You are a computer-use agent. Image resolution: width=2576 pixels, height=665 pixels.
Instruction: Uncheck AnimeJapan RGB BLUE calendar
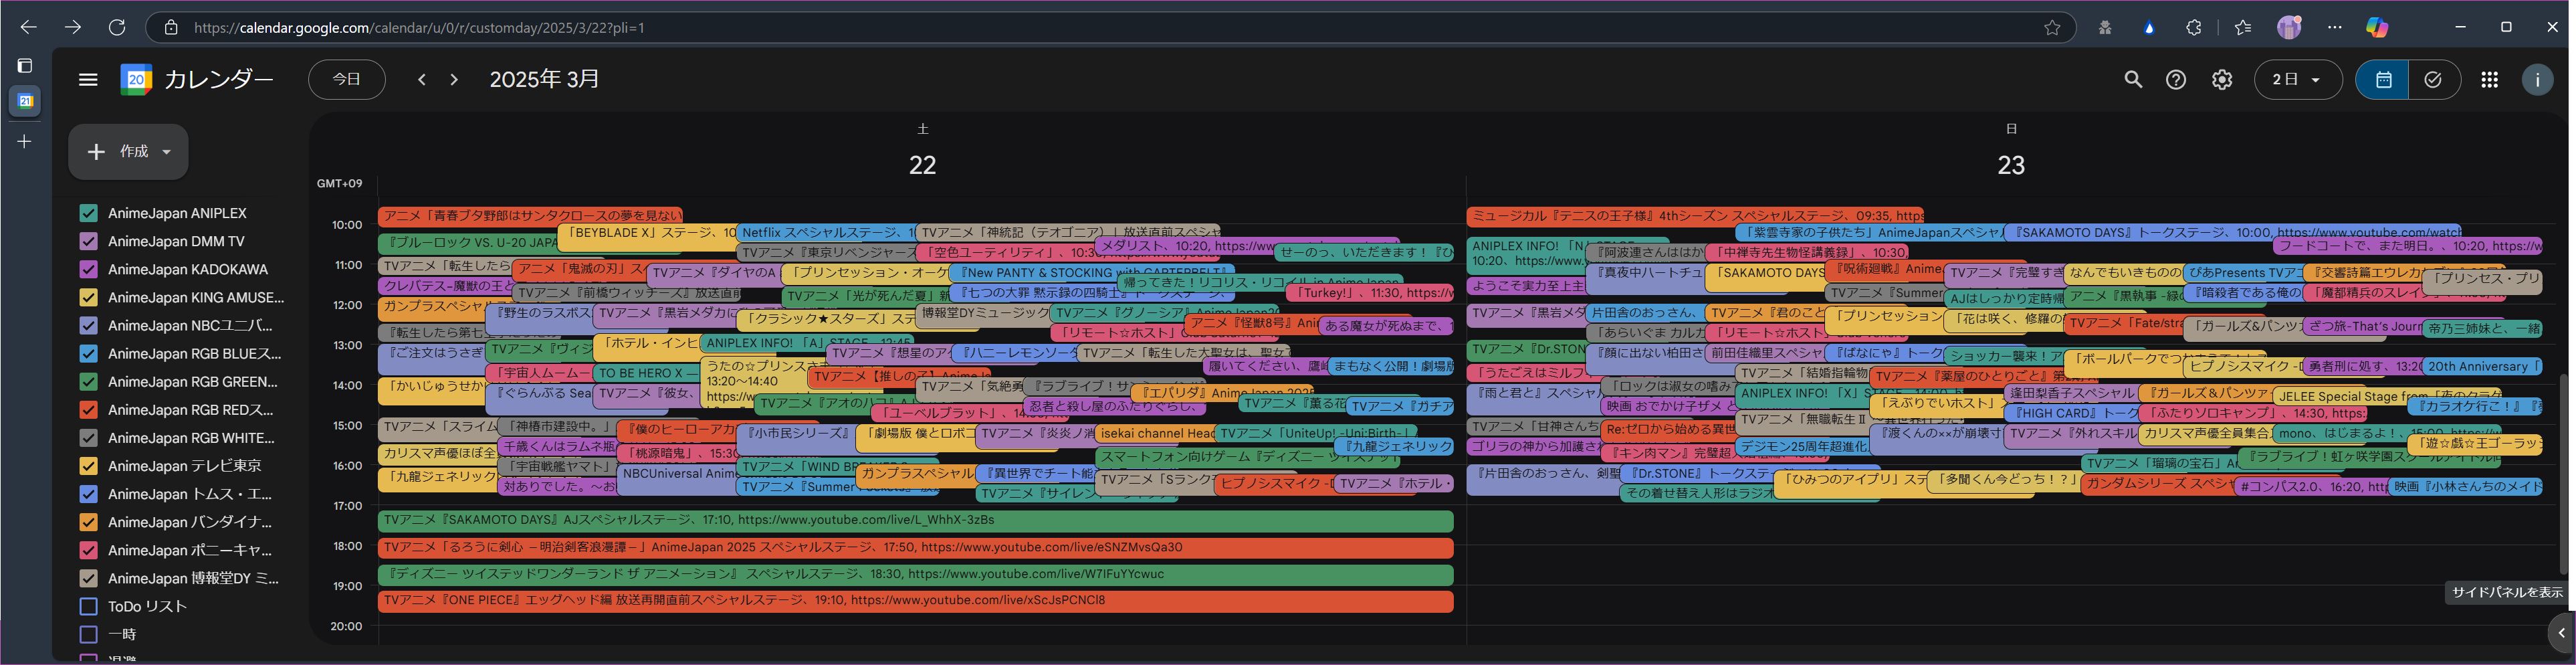[x=88, y=353]
